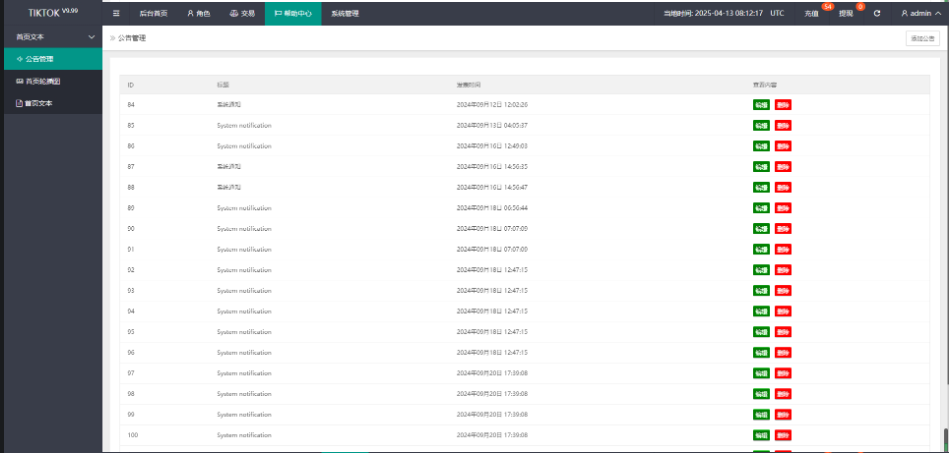Screen dimensions: 949x453
Task: Edit announcement ID 94
Action: tap(761, 311)
